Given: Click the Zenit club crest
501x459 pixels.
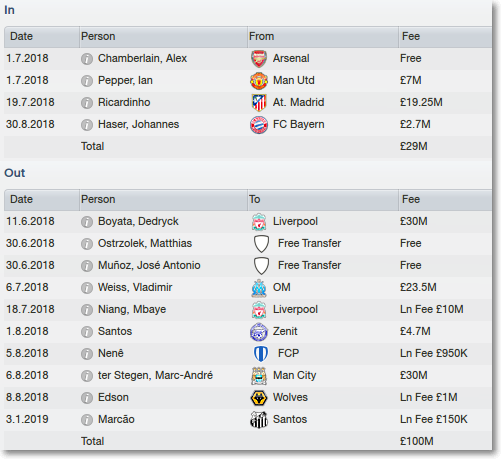Looking at the screenshot, I should pyautogui.click(x=259, y=332).
